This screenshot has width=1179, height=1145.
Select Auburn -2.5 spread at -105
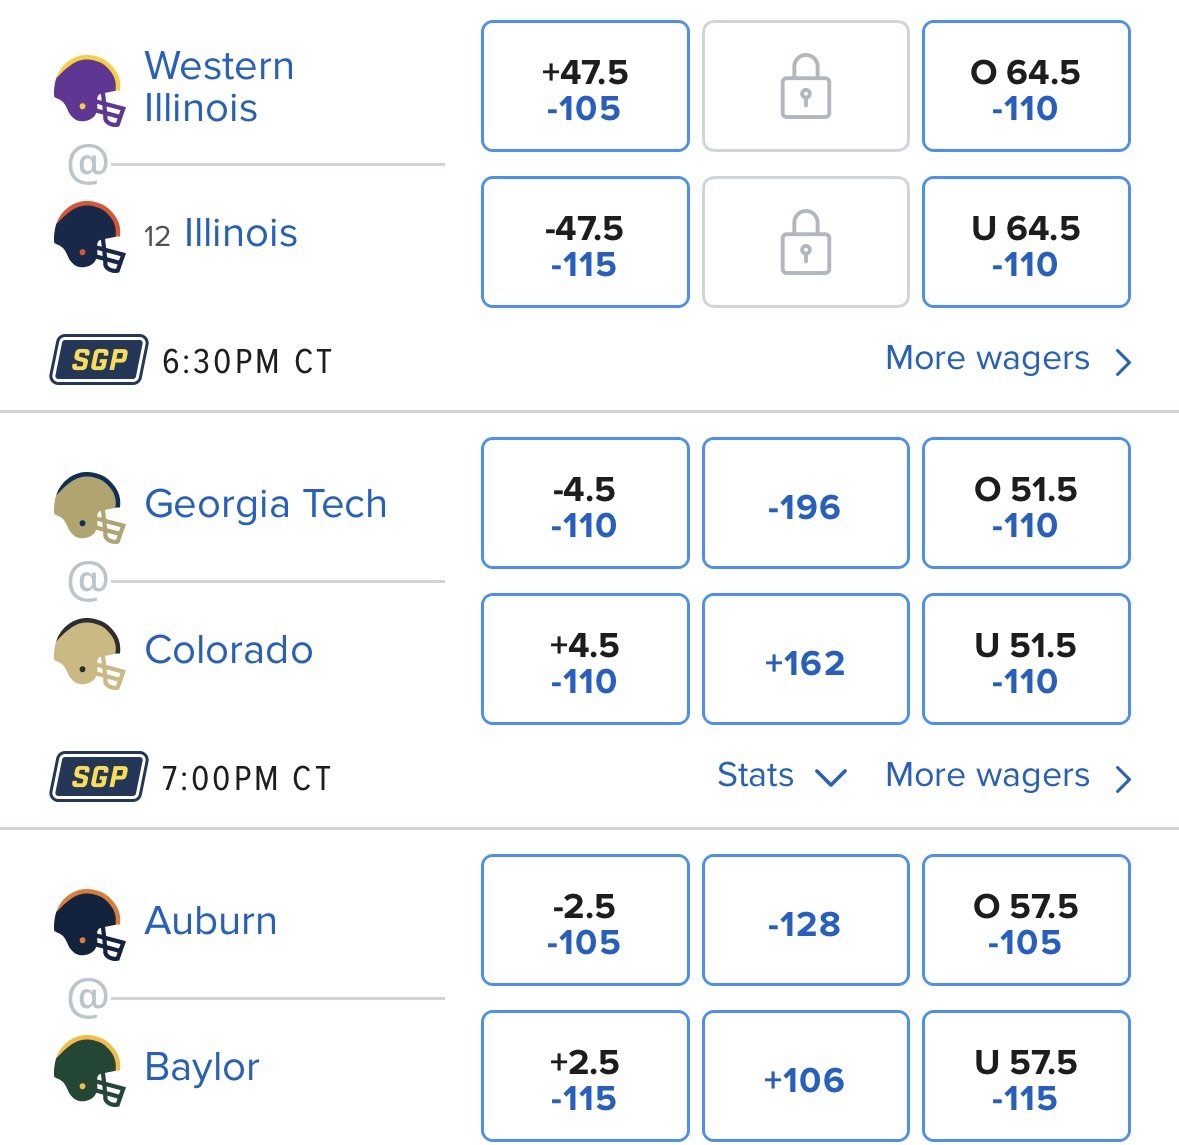pos(585,920)
